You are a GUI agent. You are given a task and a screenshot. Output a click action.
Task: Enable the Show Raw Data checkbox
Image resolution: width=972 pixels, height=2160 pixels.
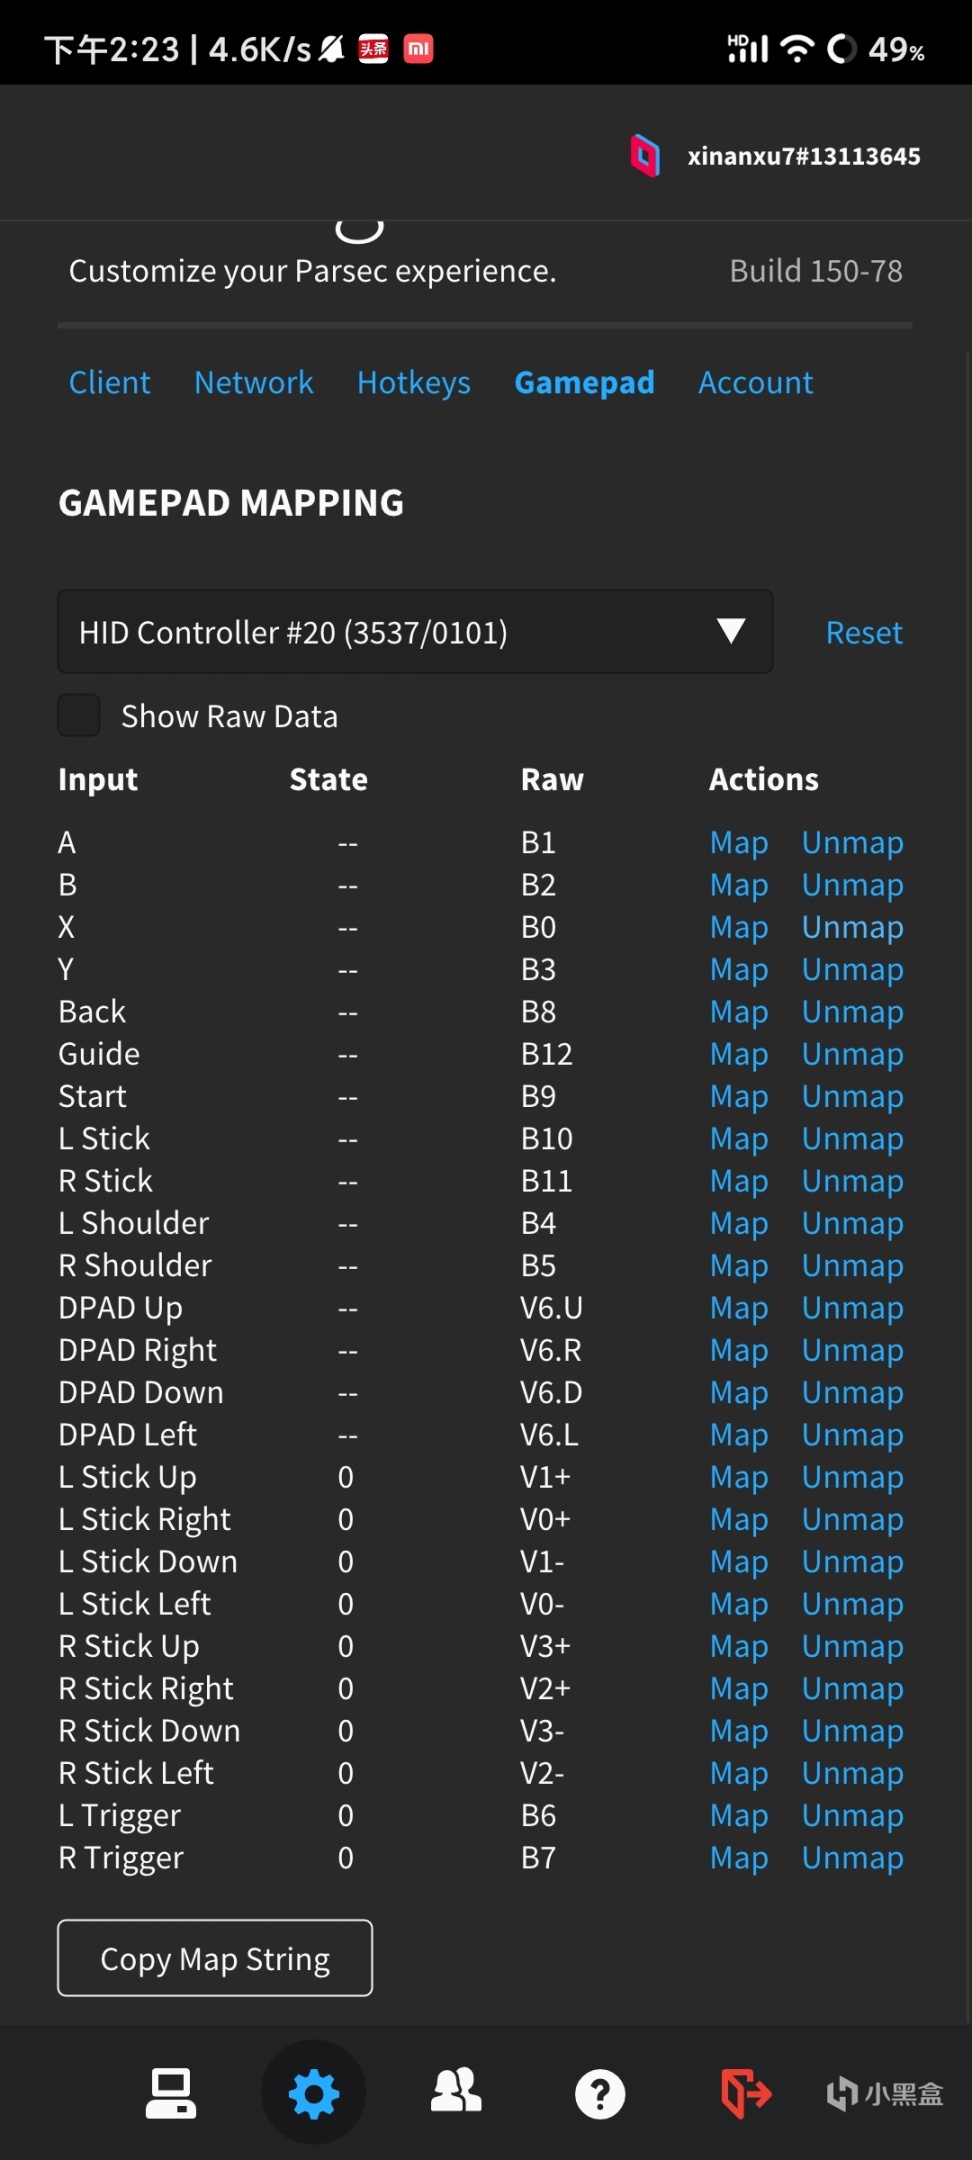pos(79,716)
